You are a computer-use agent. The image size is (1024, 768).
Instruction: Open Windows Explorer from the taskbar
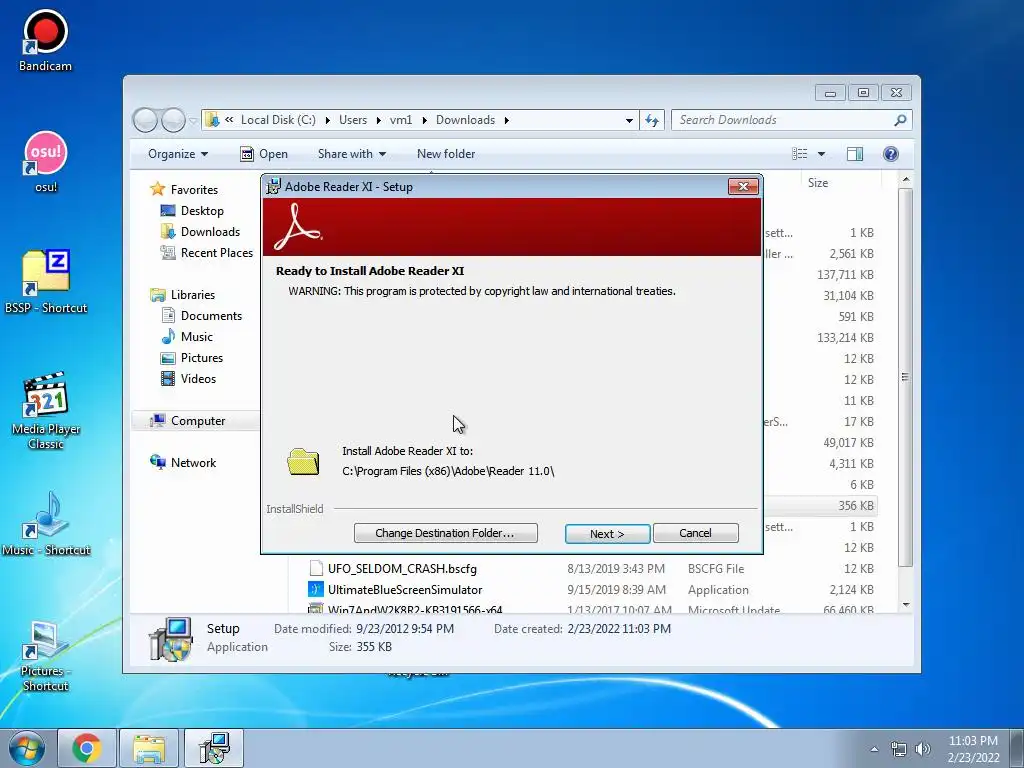pos(149,748)
